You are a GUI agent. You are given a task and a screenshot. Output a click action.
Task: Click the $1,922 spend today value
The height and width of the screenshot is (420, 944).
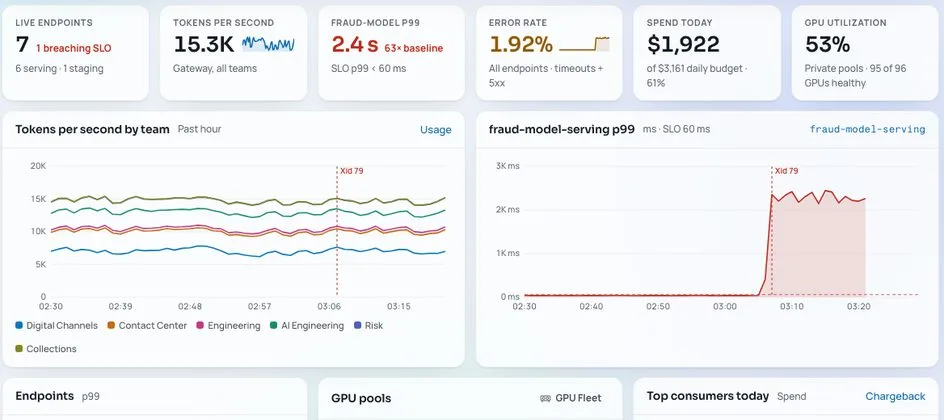tap(683, 44)
